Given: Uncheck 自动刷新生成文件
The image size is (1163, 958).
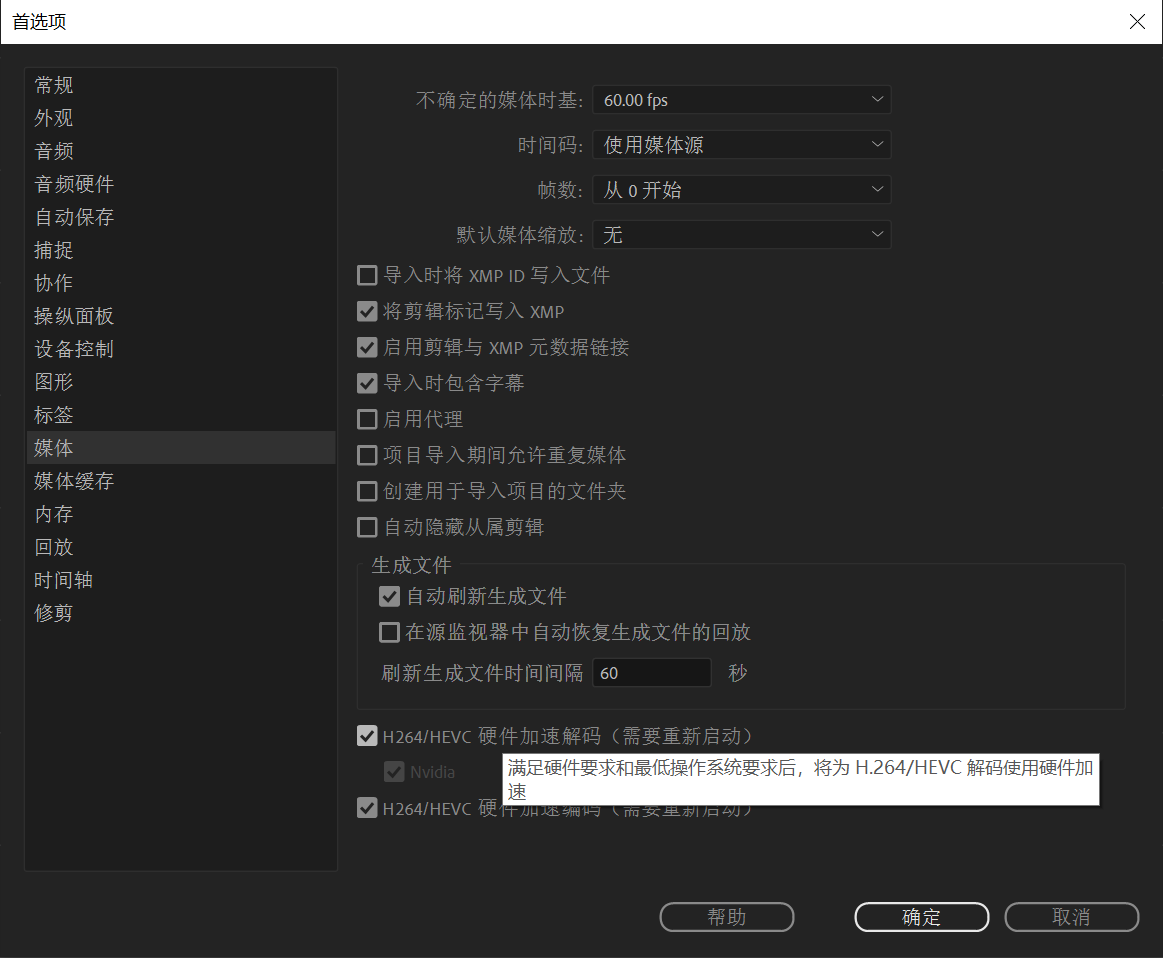Looking at the screenshot, I should coord(389,596).
